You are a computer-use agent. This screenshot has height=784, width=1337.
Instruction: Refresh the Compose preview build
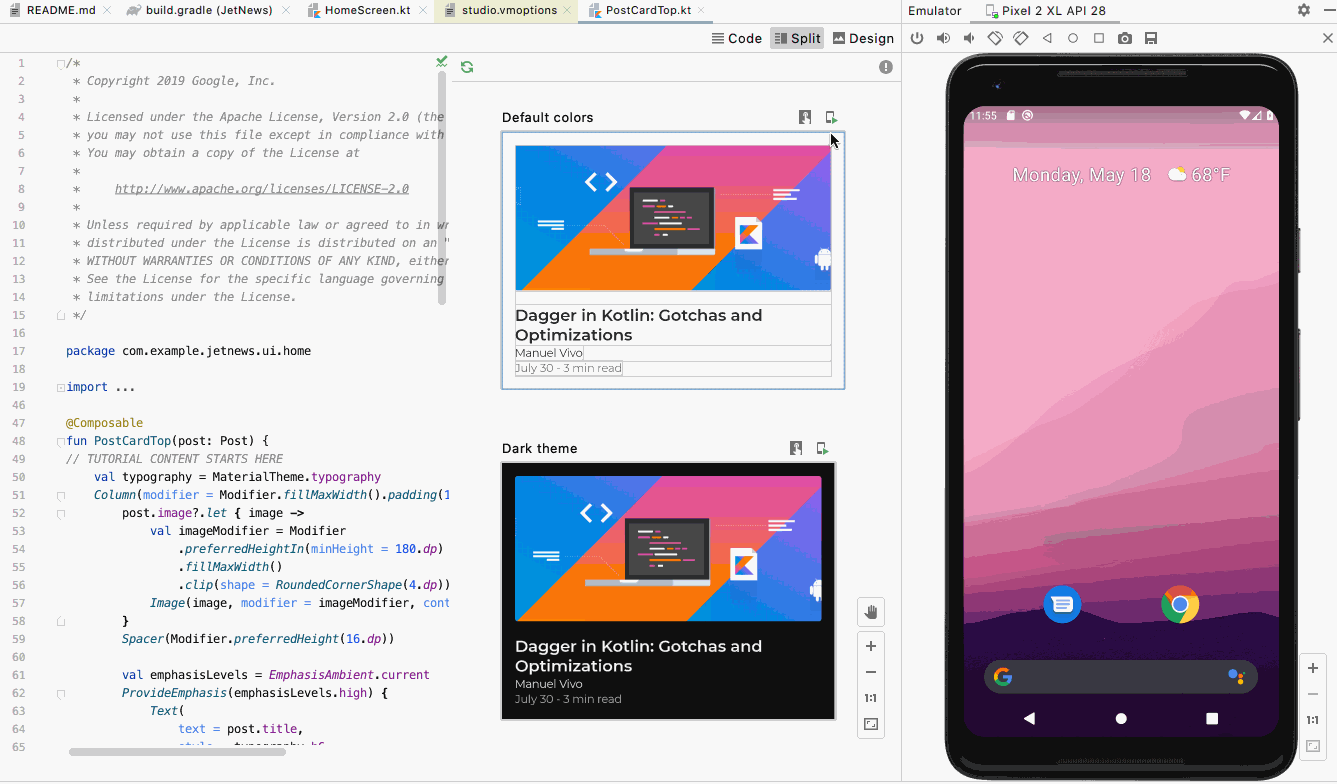pos(465,66)
